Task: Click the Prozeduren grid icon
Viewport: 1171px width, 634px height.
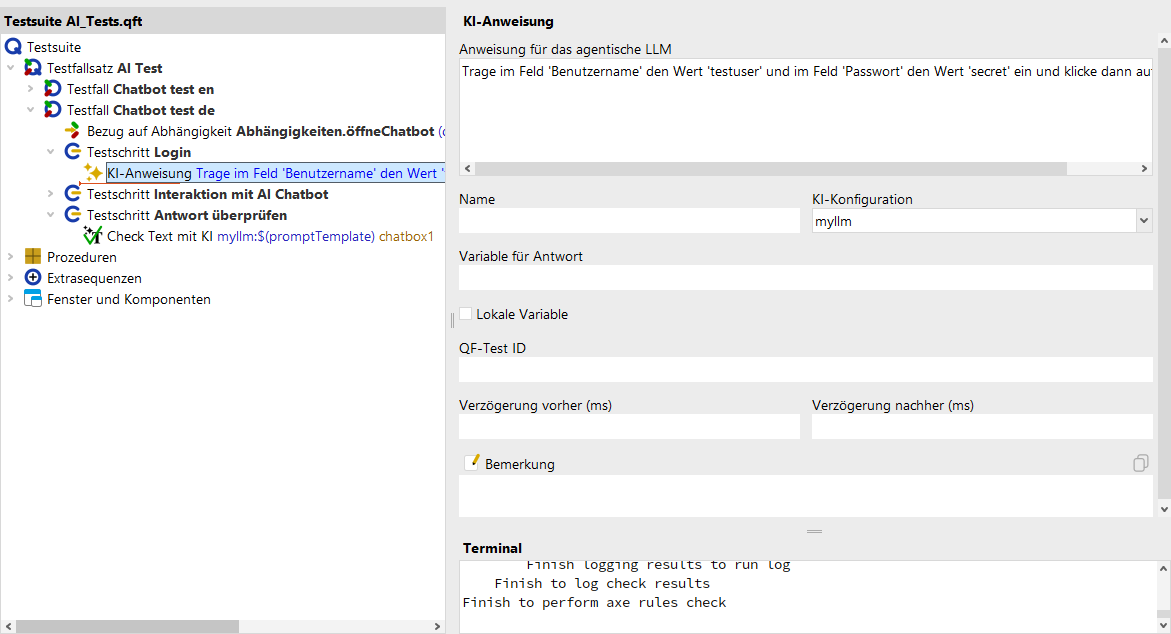Action: coord(33,257)
